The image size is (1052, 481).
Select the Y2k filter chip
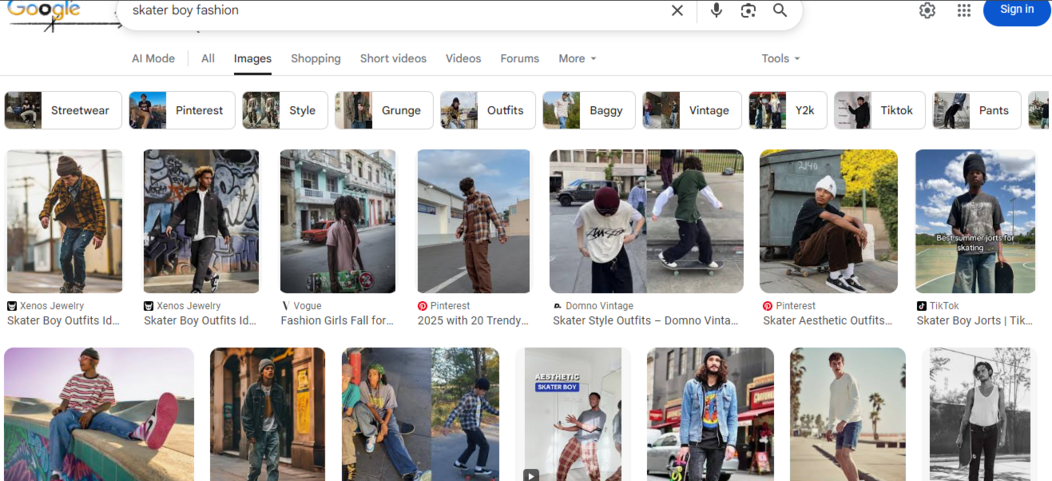(x=788, y=111)
